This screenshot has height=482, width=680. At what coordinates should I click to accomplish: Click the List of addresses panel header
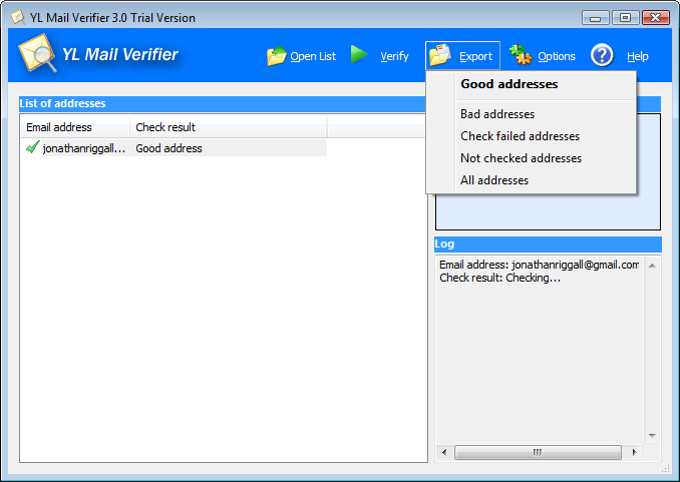[x=222, y=103]
